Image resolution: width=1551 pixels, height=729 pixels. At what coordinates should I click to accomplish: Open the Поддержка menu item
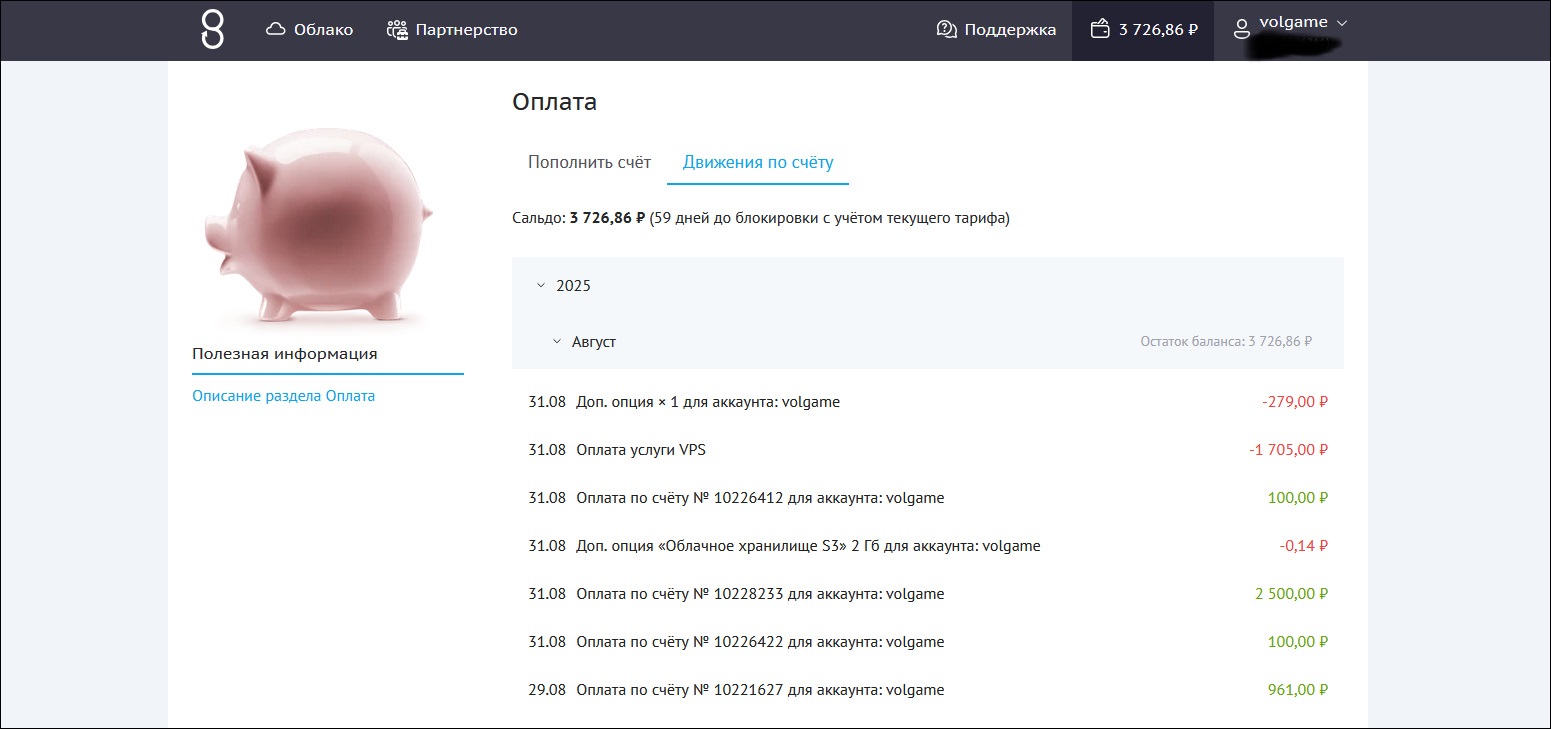tap(996, 30)
